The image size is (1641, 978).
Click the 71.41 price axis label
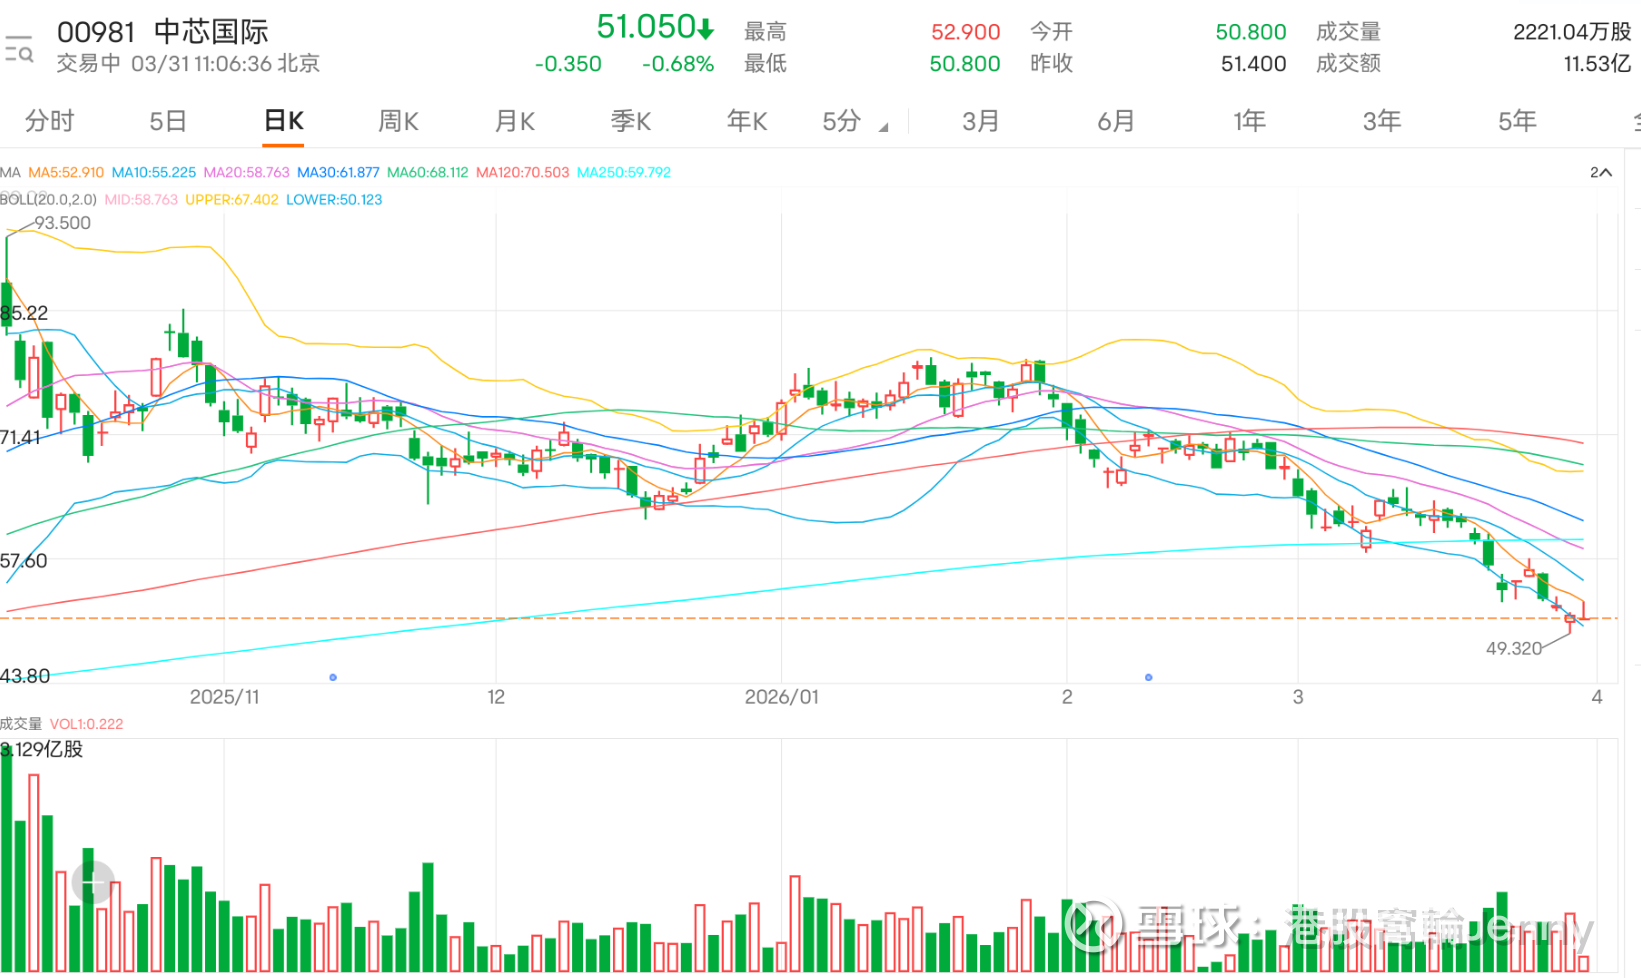tap(21, 437)
